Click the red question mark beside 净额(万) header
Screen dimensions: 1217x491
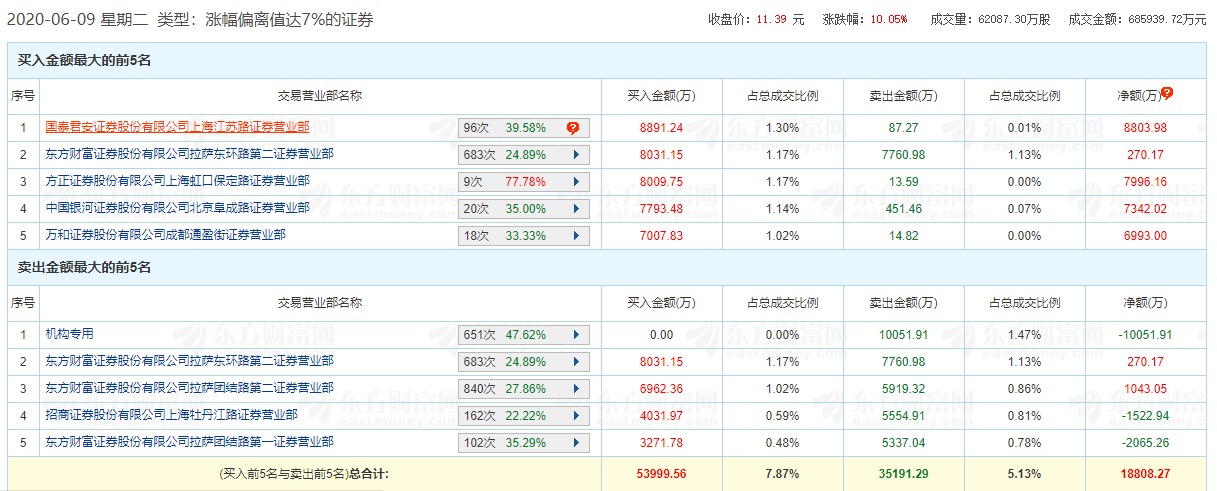click(x=1166, y=93)
